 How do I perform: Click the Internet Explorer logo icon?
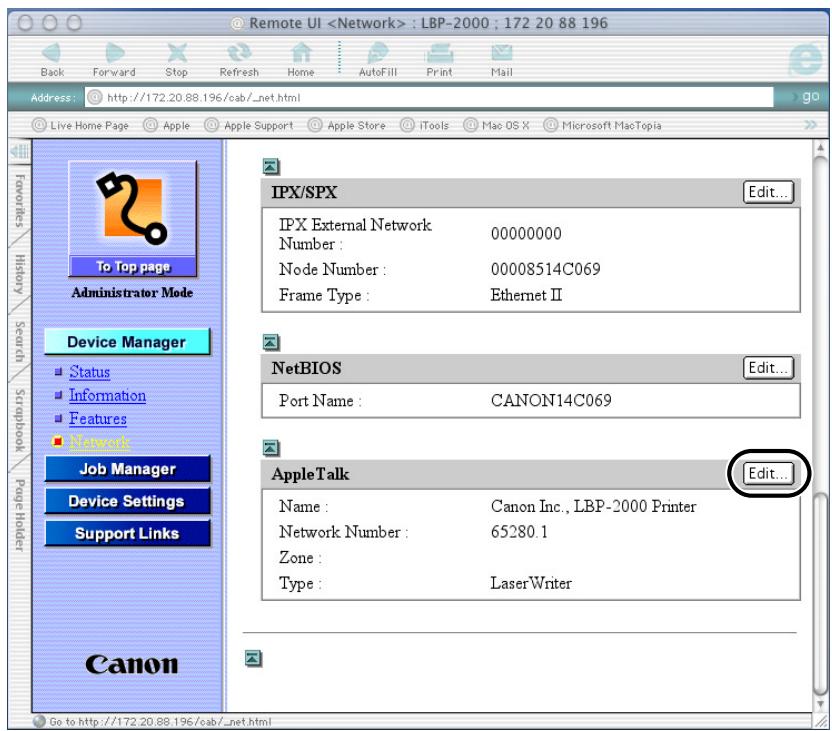[805, 58]
